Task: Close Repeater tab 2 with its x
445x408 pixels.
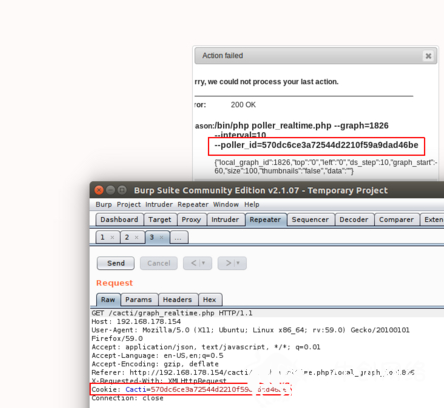Action: click(137, 237)
